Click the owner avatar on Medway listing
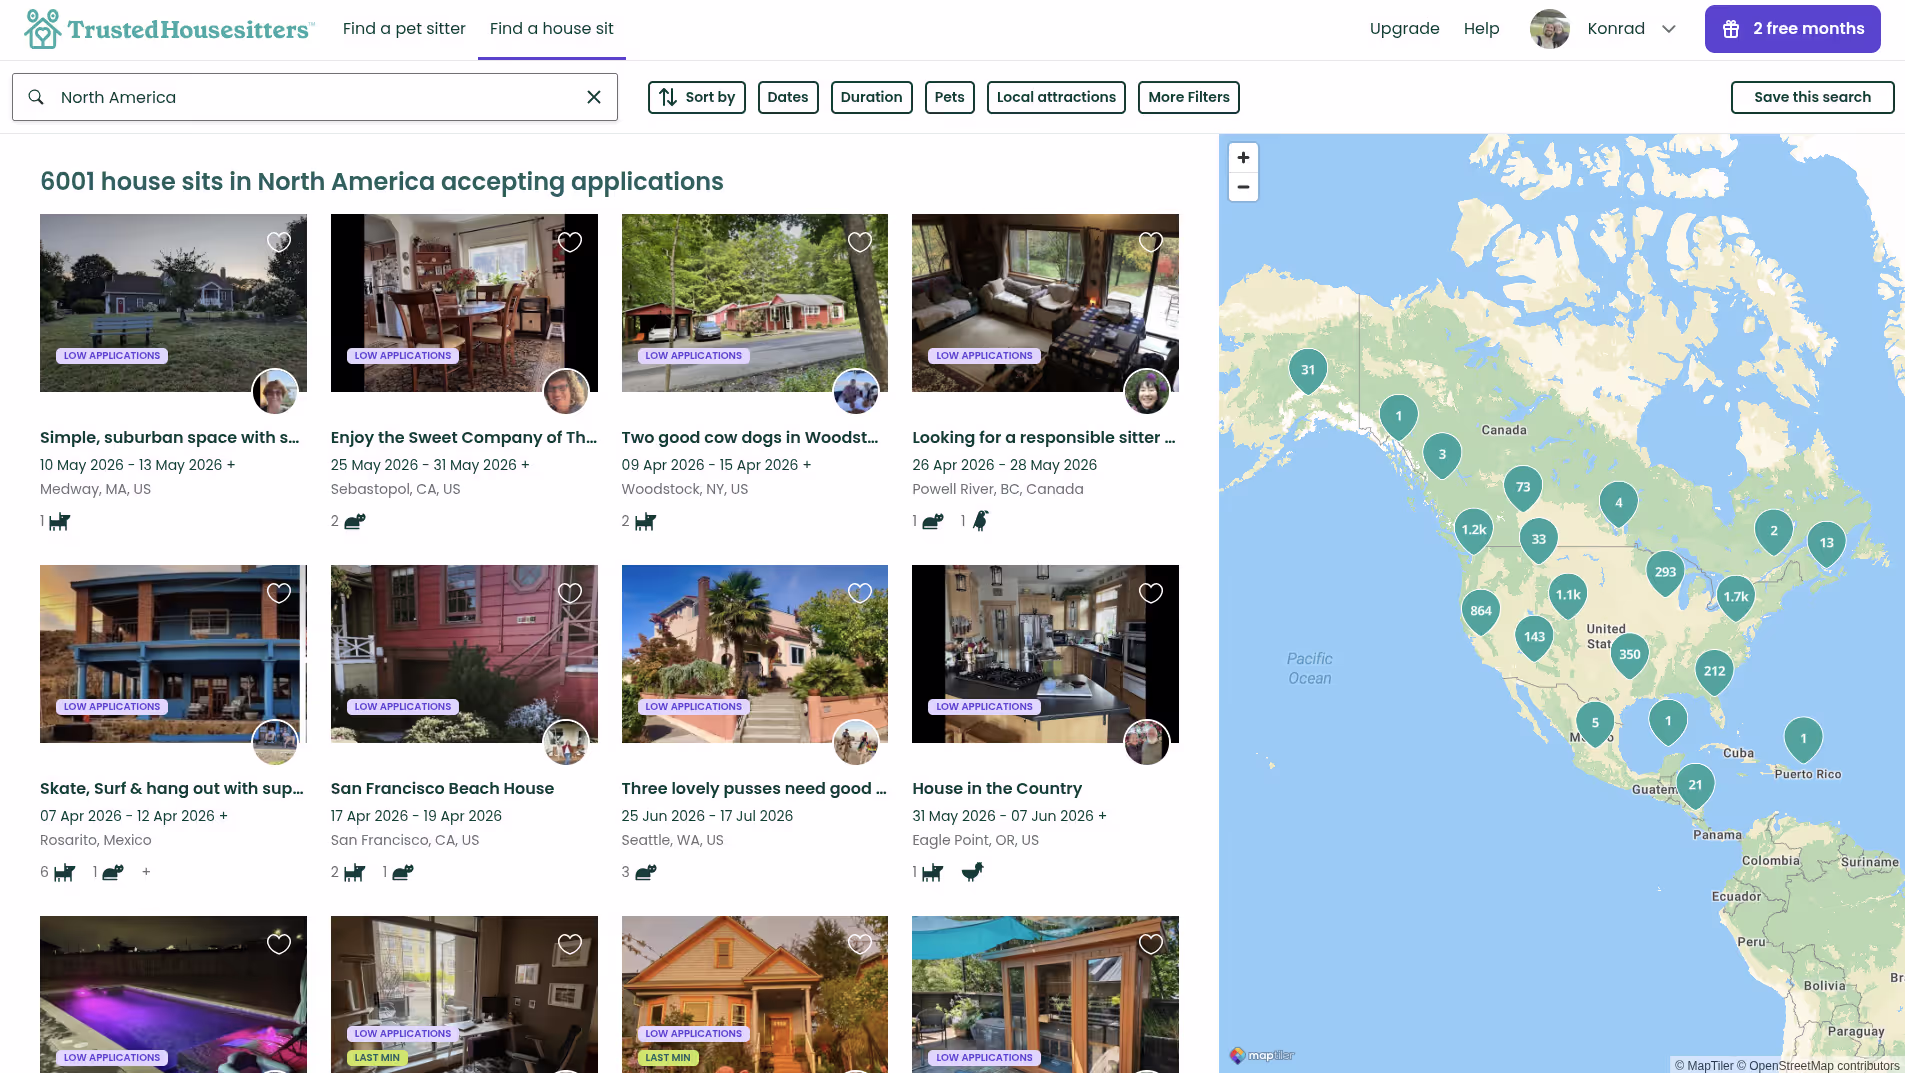Screen dimensions: 1905x1073 pyautogui.click(x=275, y=391)
